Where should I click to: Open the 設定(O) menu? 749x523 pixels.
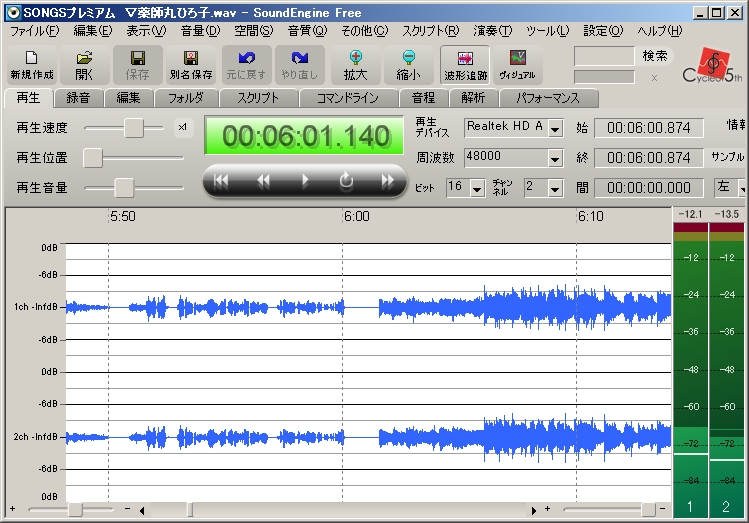(603, 31)
